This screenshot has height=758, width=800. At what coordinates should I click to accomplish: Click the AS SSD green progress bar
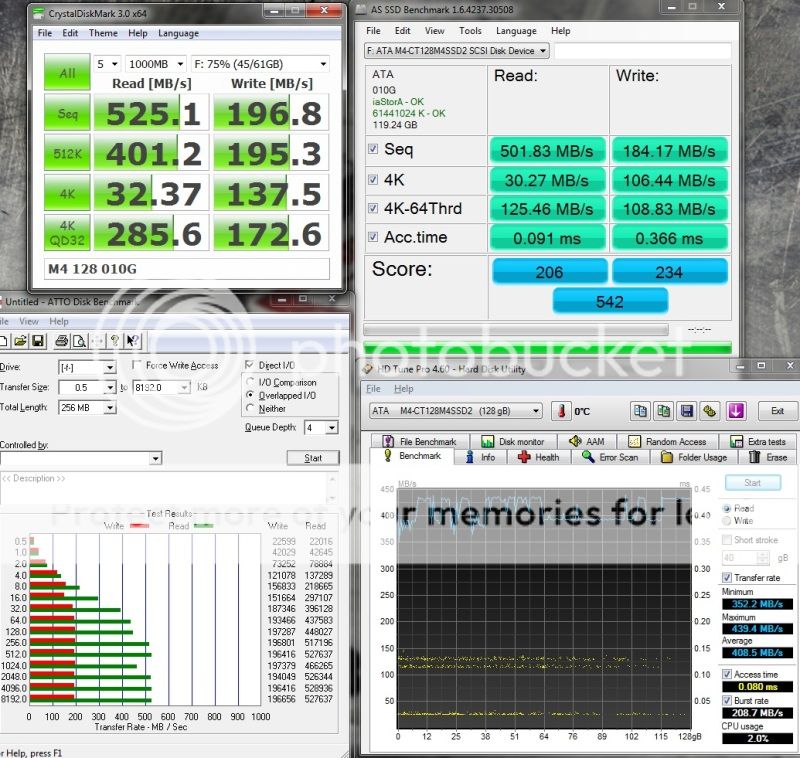pos(550,349)
